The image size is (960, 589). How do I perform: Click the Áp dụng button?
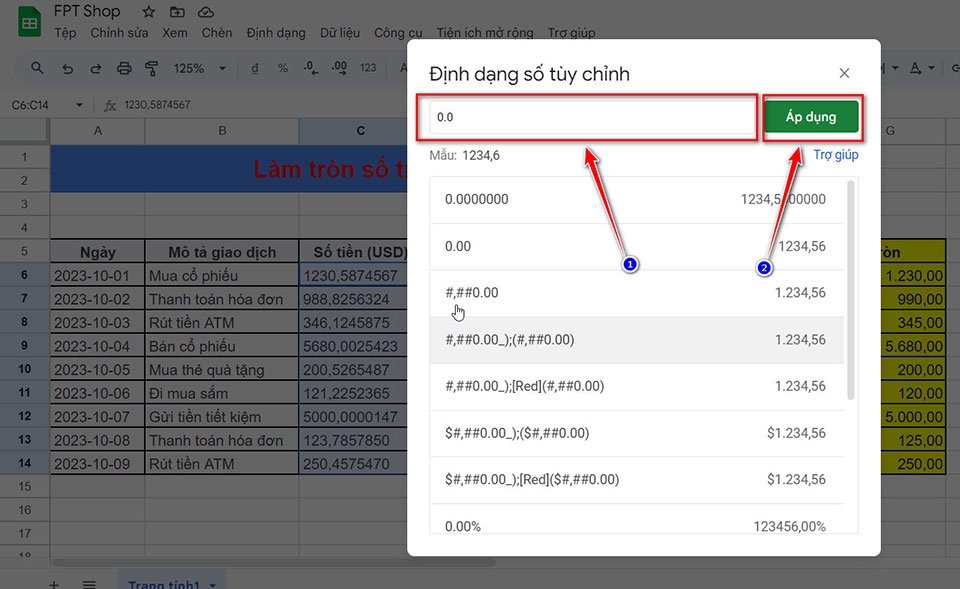(x=811, y=117)
